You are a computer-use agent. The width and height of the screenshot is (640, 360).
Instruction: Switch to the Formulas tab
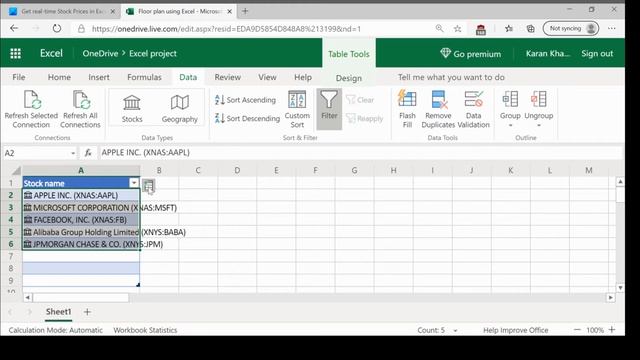click(x=144, y=77)
